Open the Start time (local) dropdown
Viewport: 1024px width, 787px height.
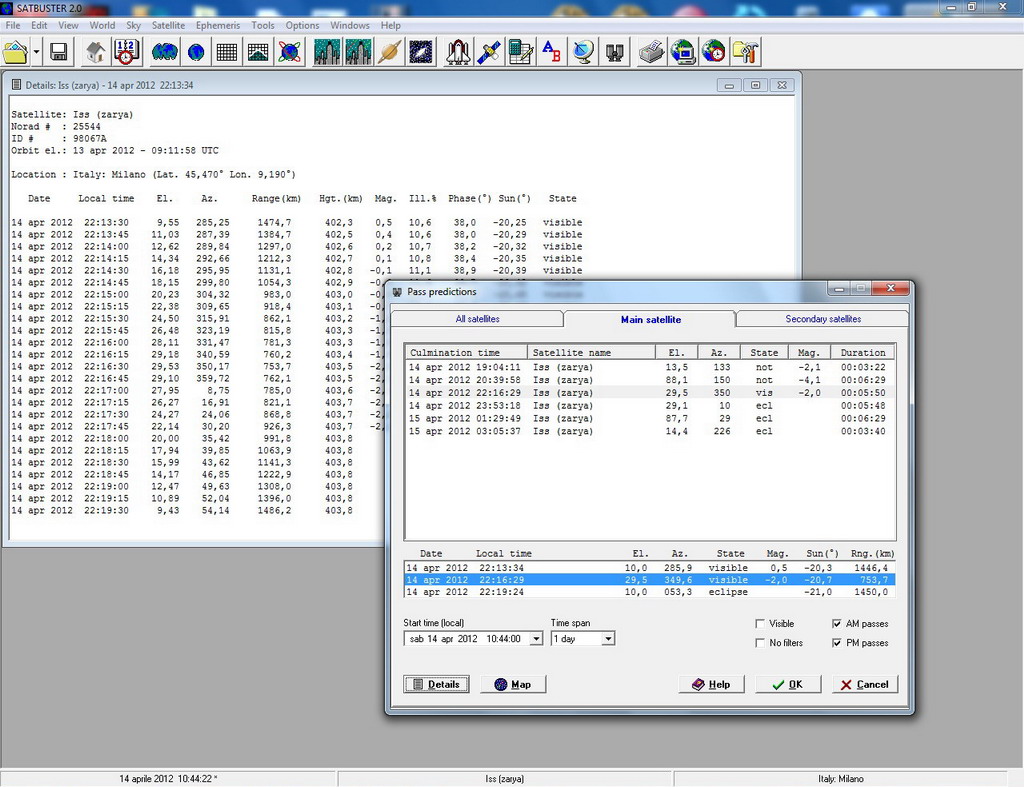(536, 639)
